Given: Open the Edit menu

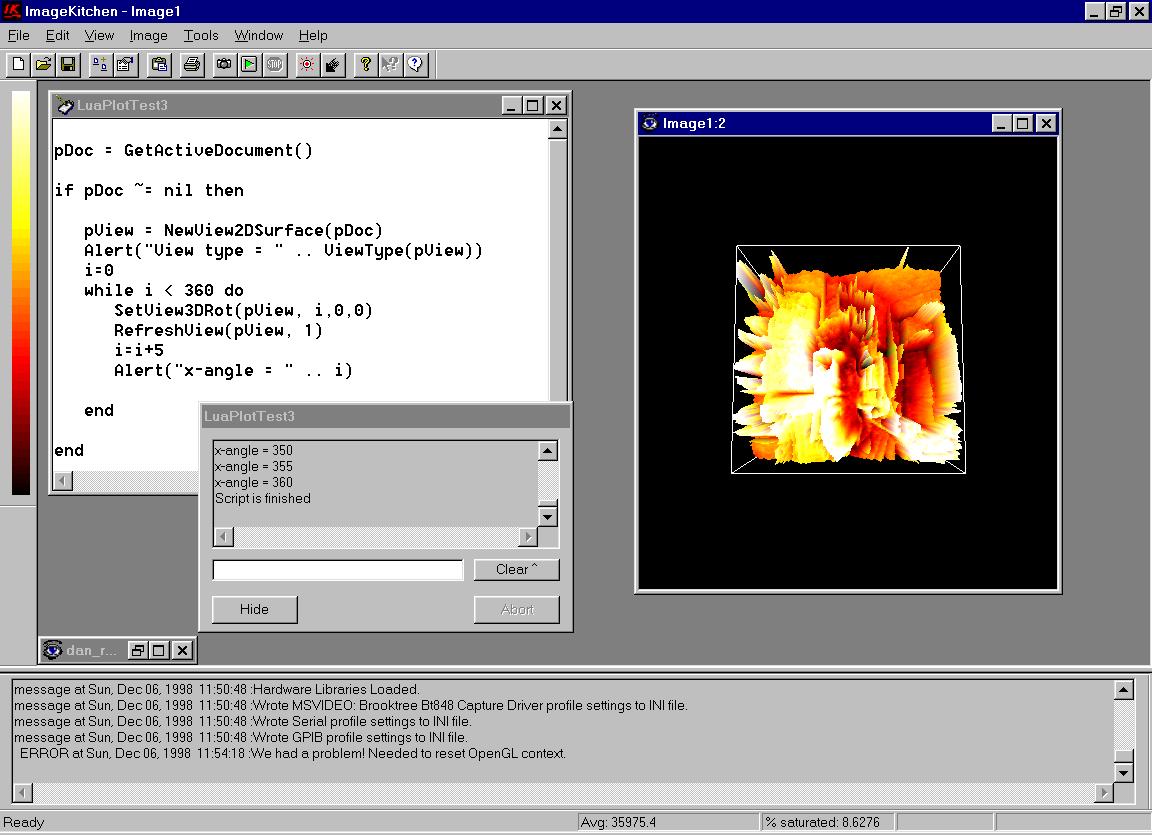Looking at the screenshot, I should [57, 35].
